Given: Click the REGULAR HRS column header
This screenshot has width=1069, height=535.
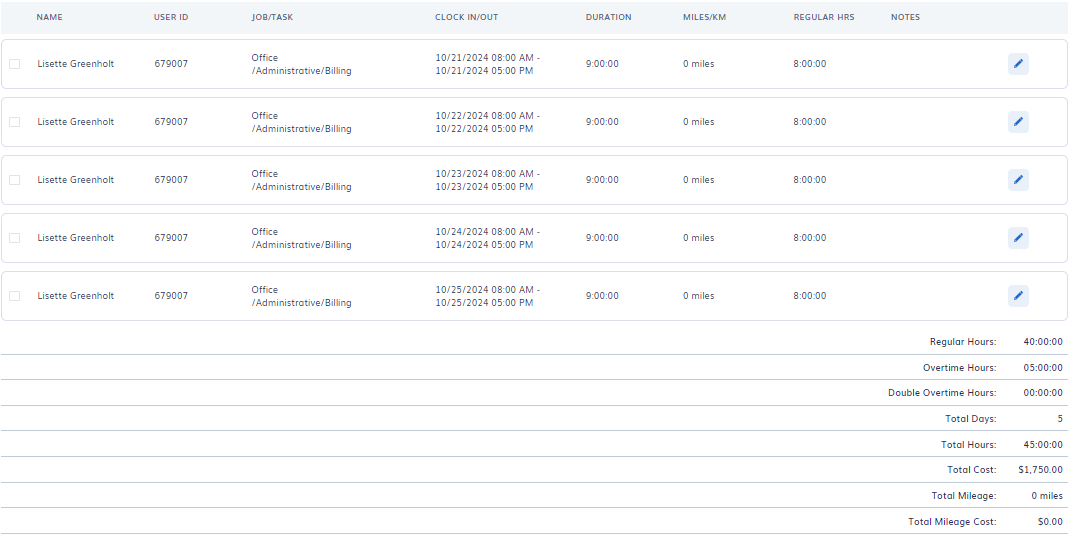Looking at the screenshot, I should click(824, 17).
